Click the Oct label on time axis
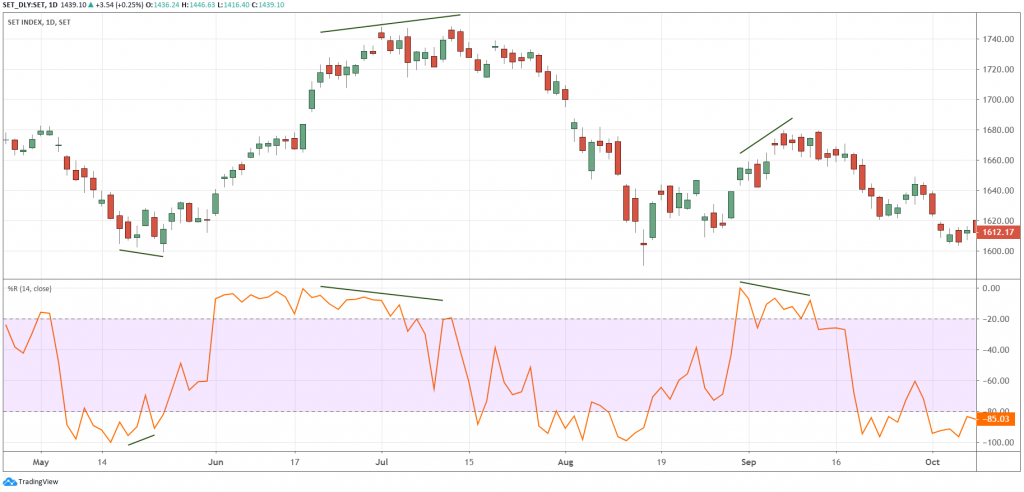Viewport: 1024px width, 492px height. pyautogui.click(x=933, y=461)
